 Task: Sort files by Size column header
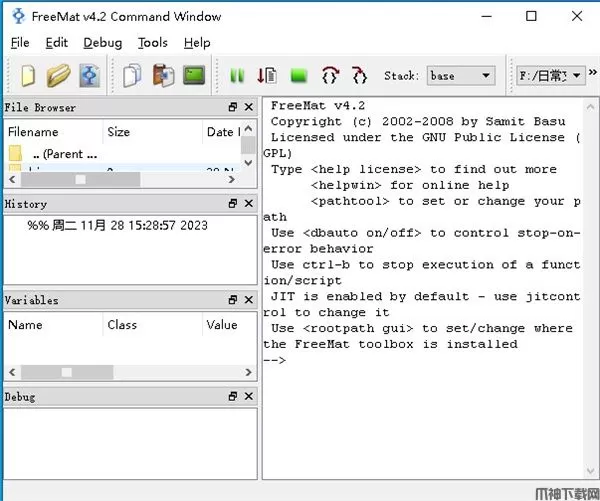point(152,132)
